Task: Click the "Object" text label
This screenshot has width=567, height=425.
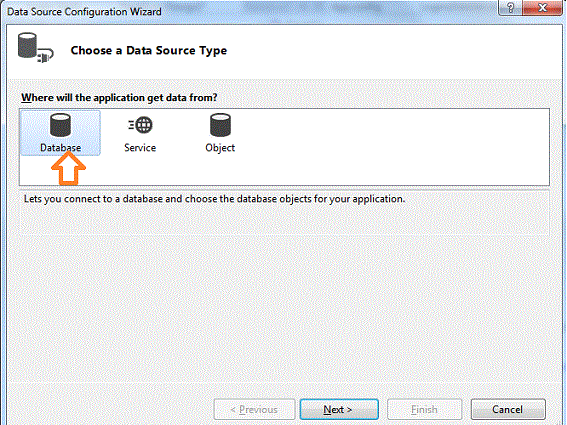Action: coord(220,148)
